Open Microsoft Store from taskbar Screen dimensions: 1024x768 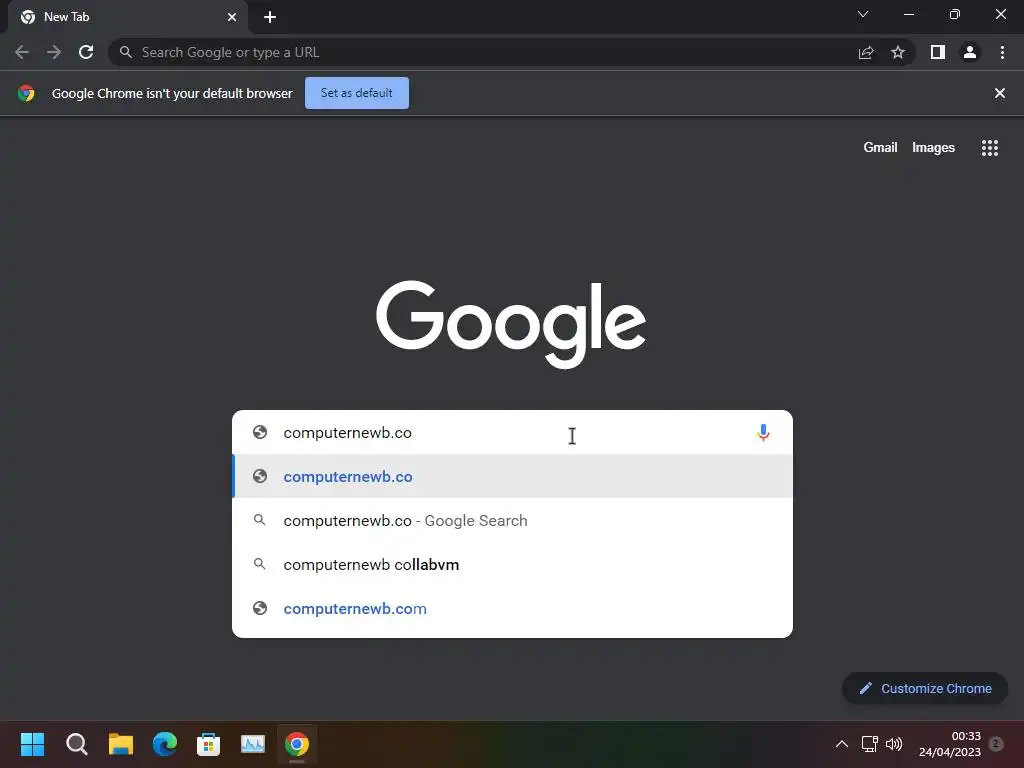pos(208,744)
